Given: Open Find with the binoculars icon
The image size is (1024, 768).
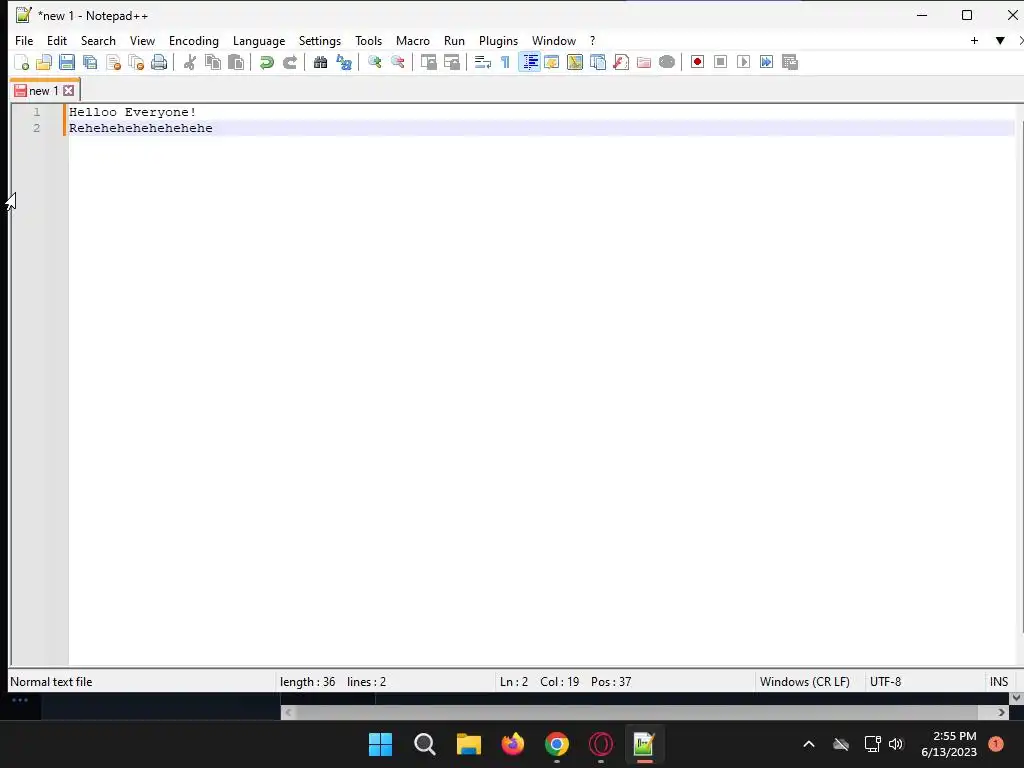Looking at the screenshot, I should tap(320, 62).
